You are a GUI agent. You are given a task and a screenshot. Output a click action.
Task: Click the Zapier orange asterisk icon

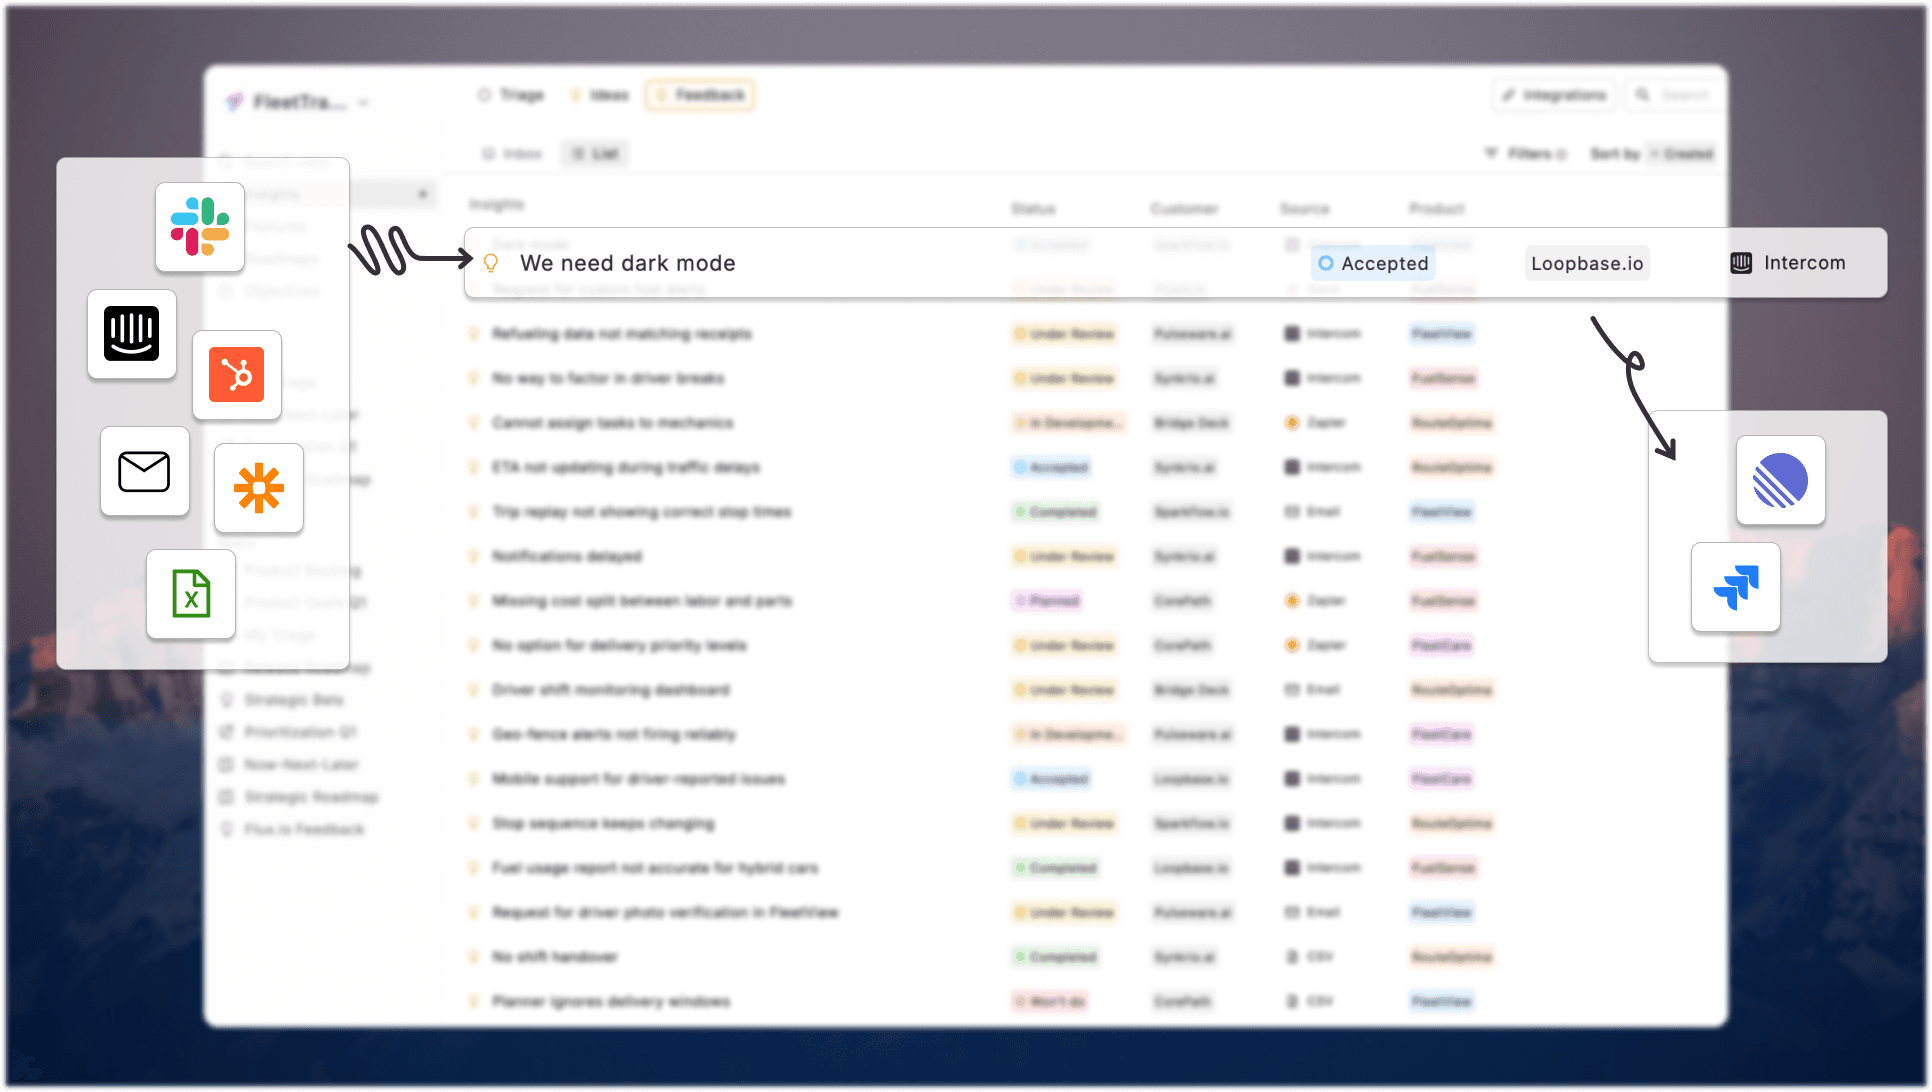(259, 488)
